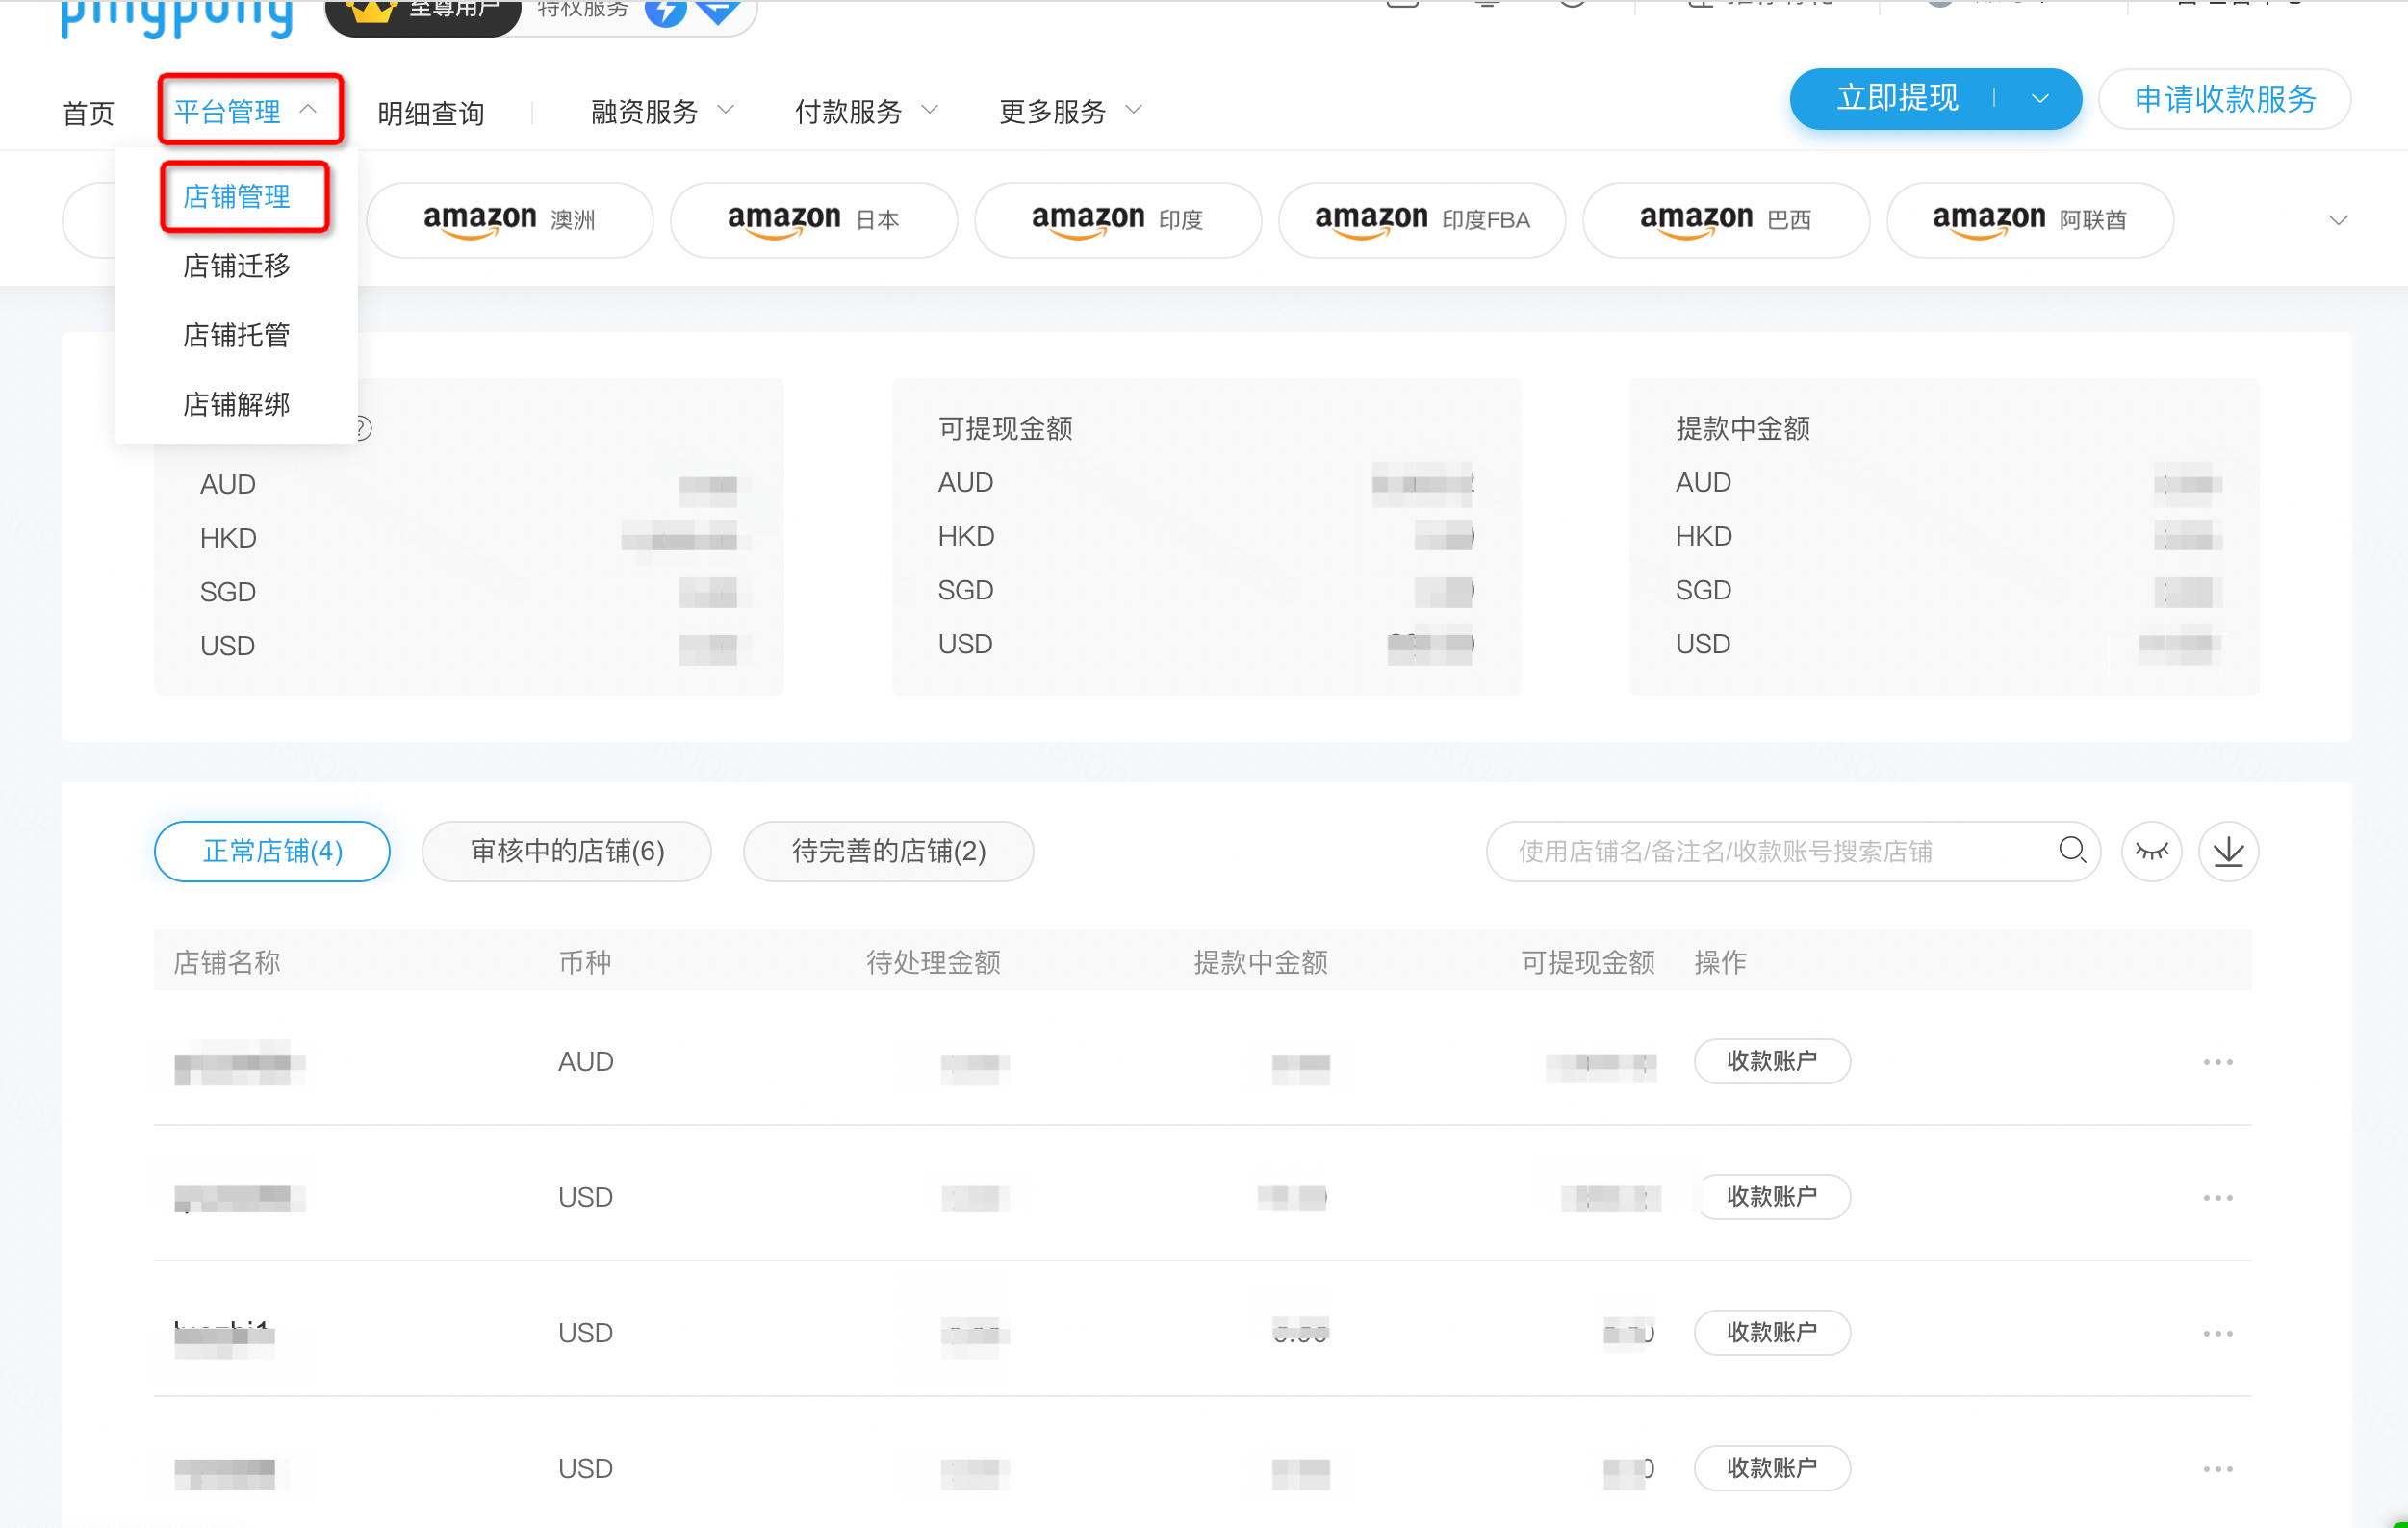Click AUD cell in first store row
This screenshot has height=1528, width=2408.
pos(585,1062)
